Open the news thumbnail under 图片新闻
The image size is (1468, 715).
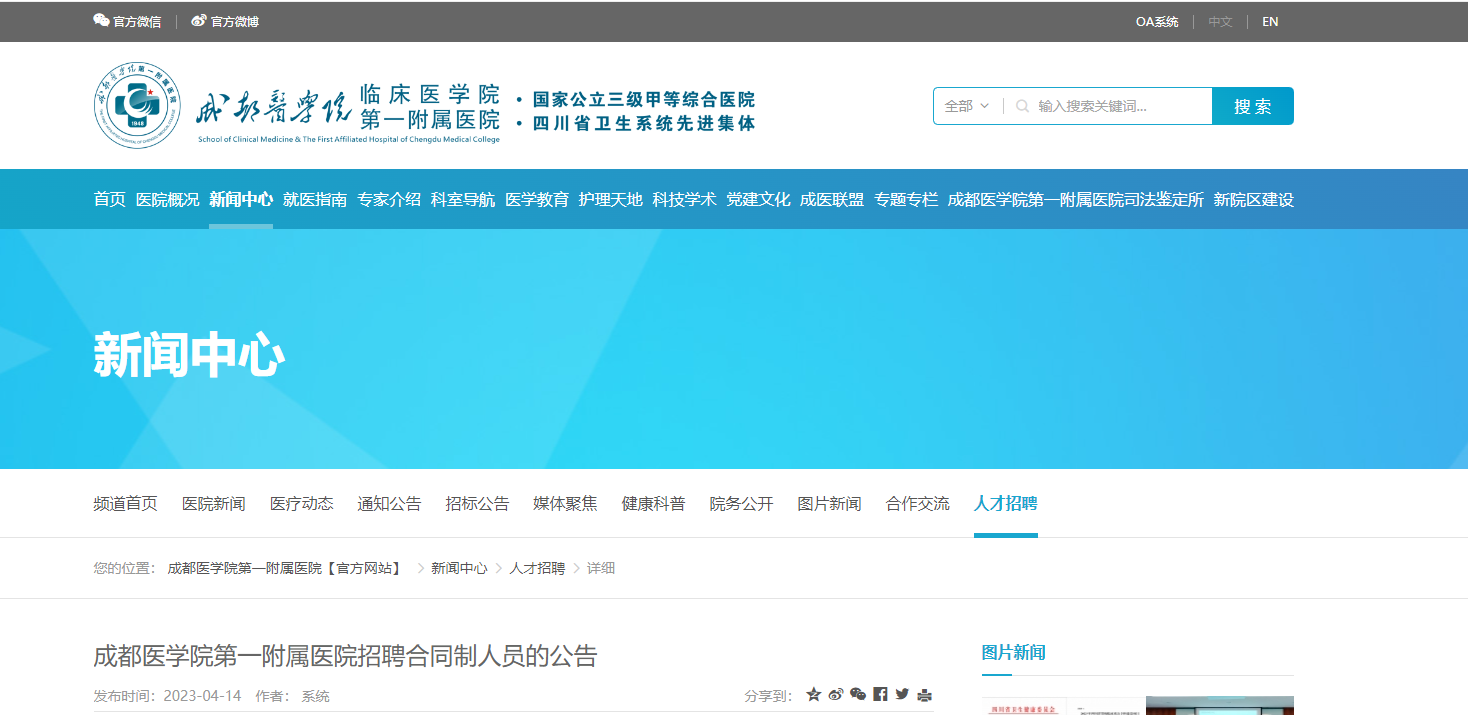(1137, 706)
